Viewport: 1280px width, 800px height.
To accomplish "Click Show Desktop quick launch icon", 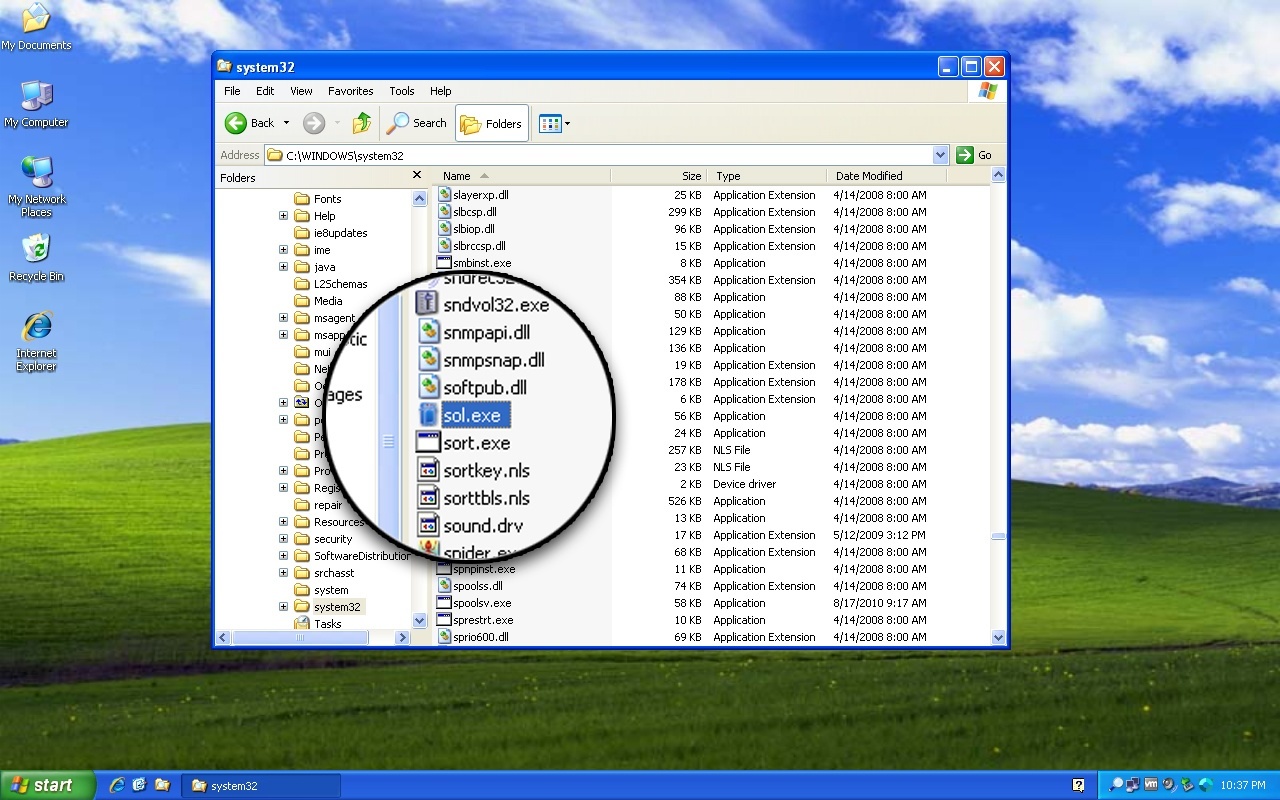I will 139,785.
